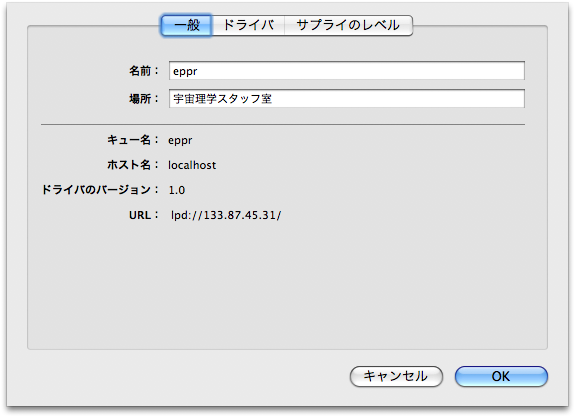
Task: Open the ドライバ tab
Action: pos(248,25)
